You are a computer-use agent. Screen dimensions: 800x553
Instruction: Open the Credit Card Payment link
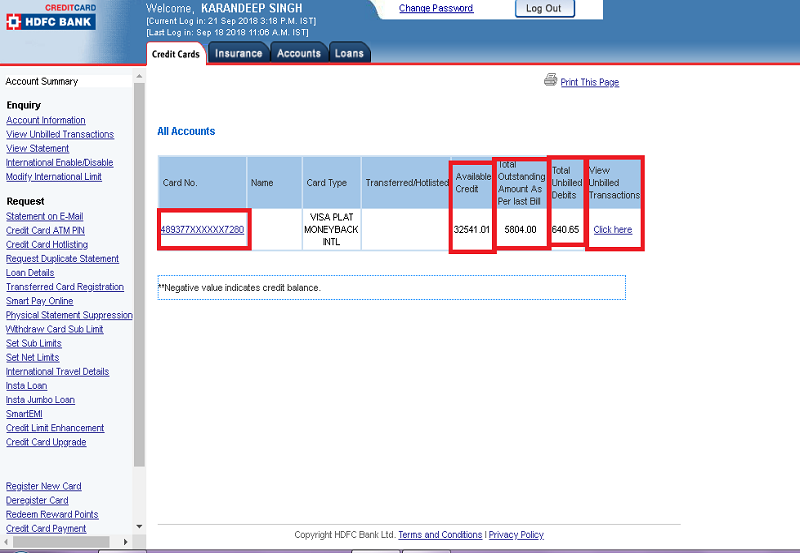click(x=46, y=529)
